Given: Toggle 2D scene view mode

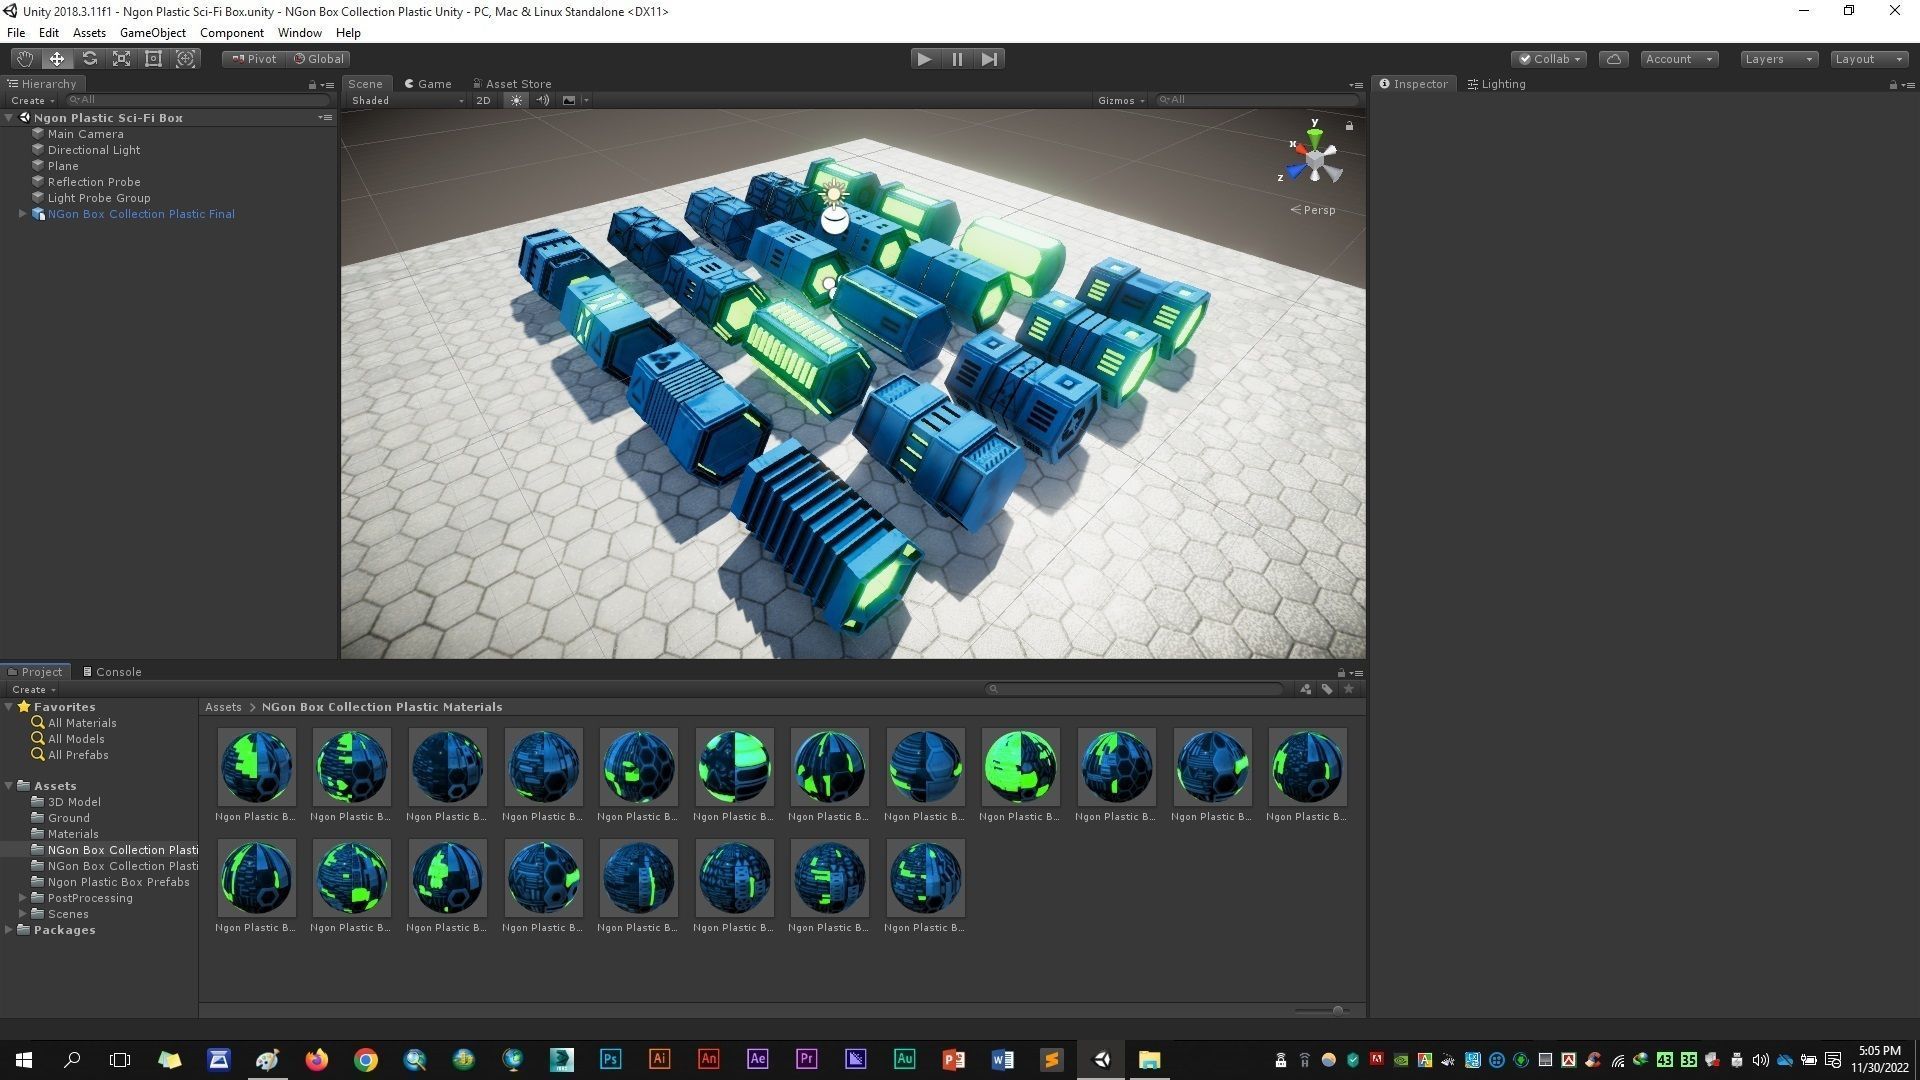Looking at the screenshot, I should click(484, 100).
